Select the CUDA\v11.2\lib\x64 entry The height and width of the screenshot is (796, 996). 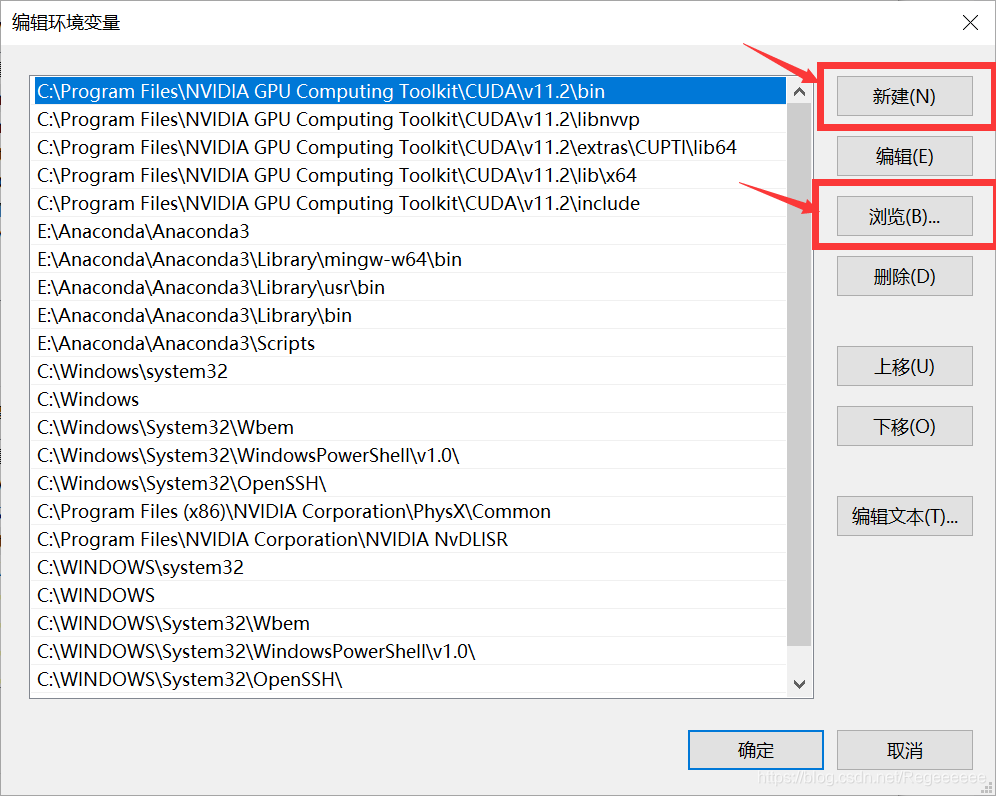(410, 175)
